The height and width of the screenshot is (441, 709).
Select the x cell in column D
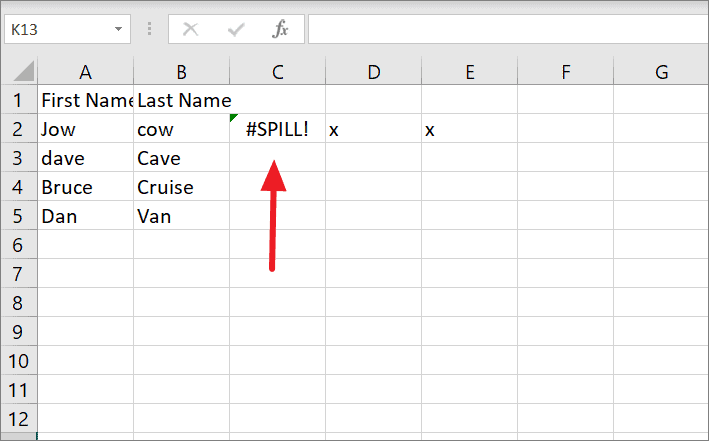pyautogui.click(x=373, y=129)
